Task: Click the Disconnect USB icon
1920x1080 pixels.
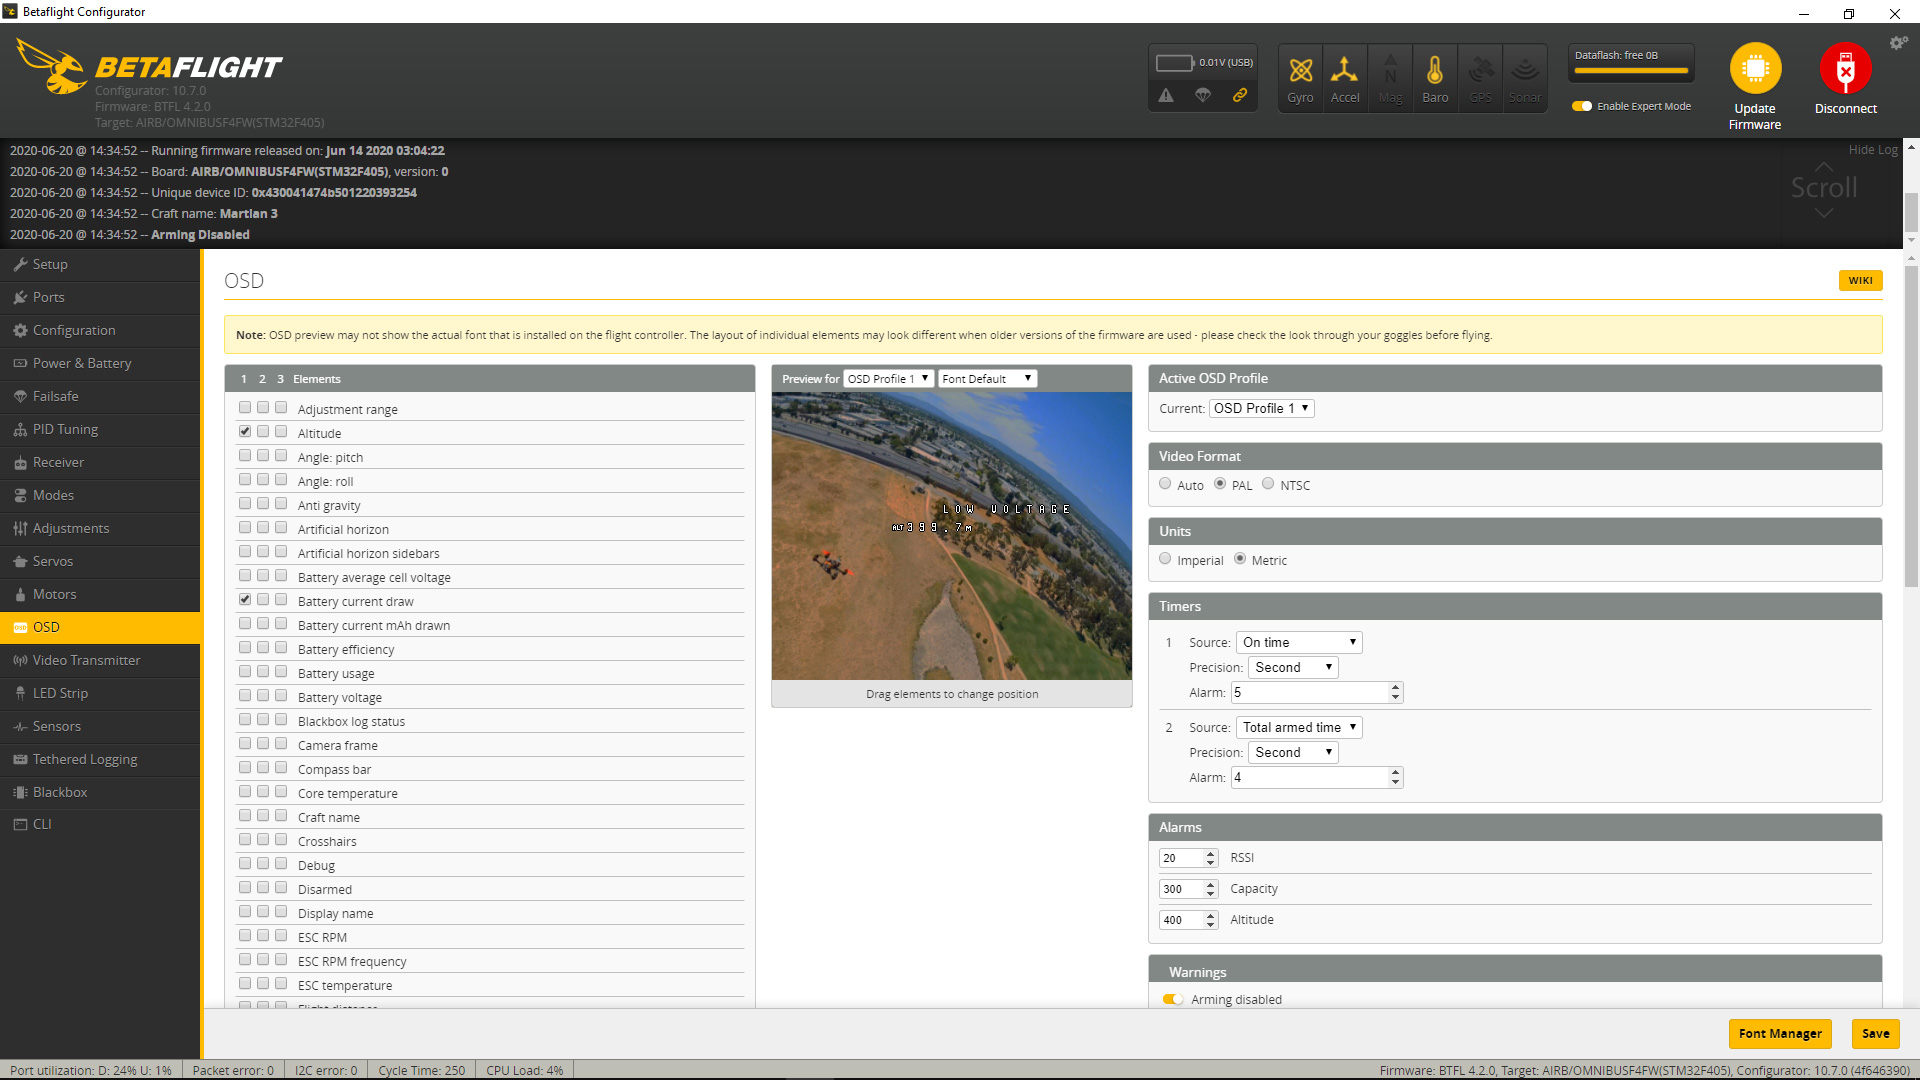Action: [1845, 68]
